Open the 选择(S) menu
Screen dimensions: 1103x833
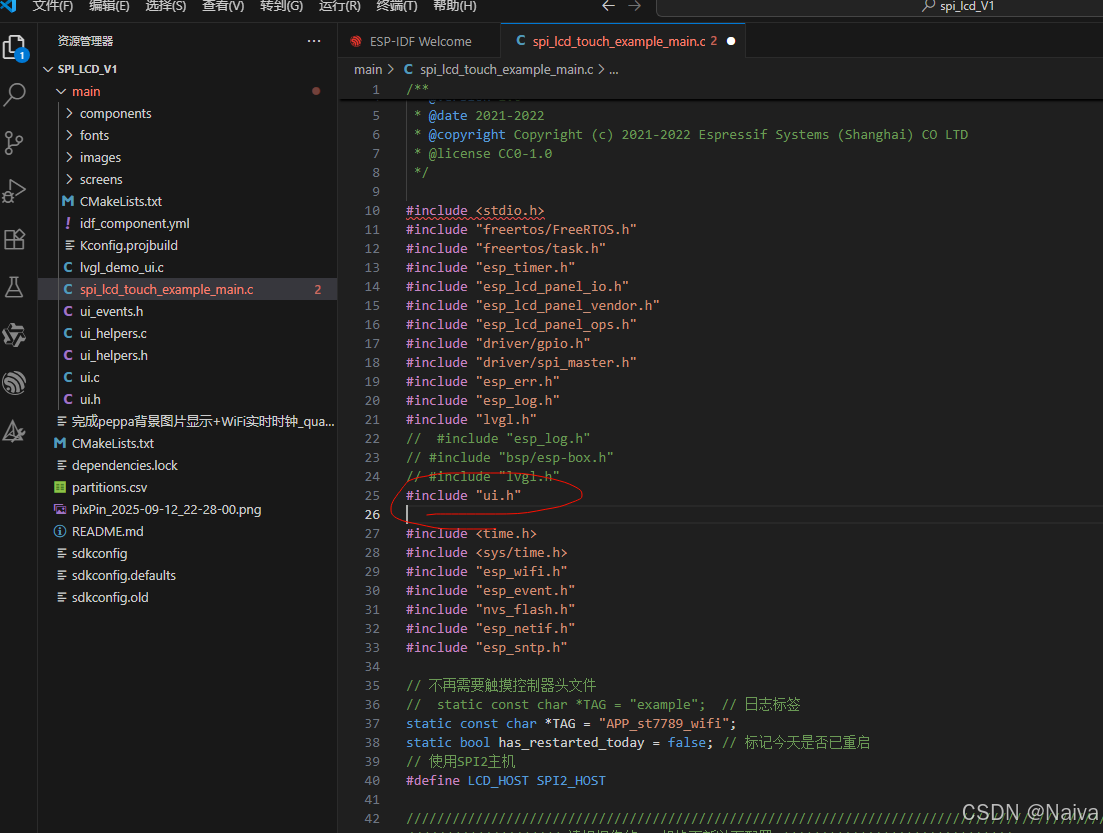click(x=166, y=6)
